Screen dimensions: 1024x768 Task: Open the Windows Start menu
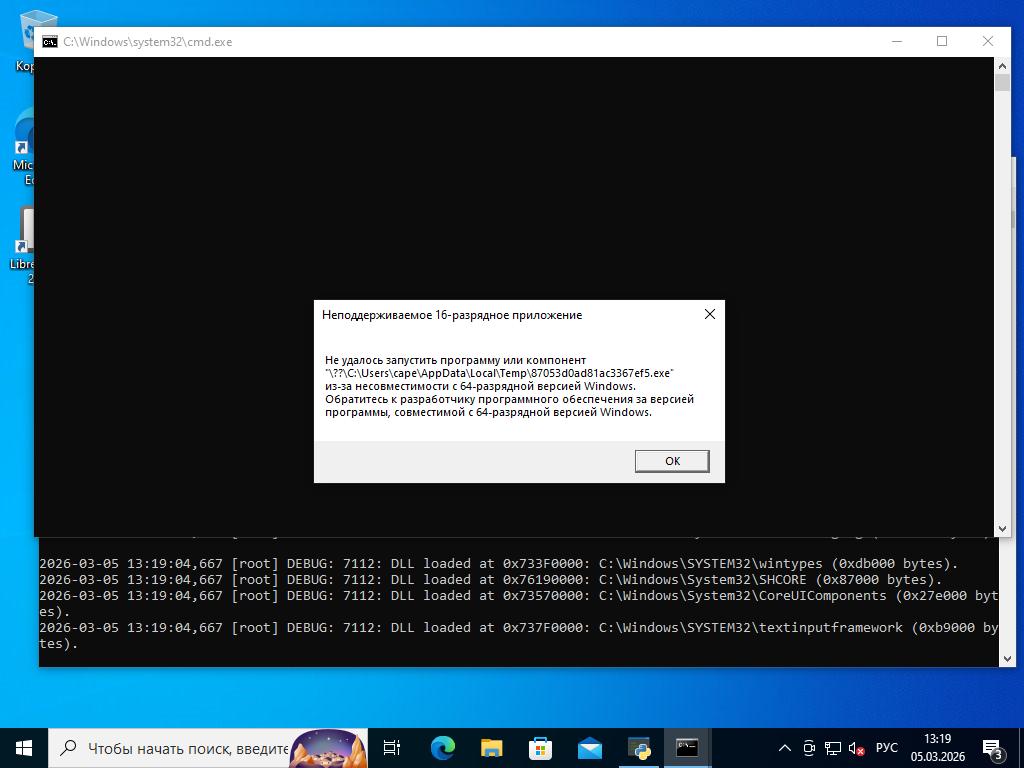(24, 747)
